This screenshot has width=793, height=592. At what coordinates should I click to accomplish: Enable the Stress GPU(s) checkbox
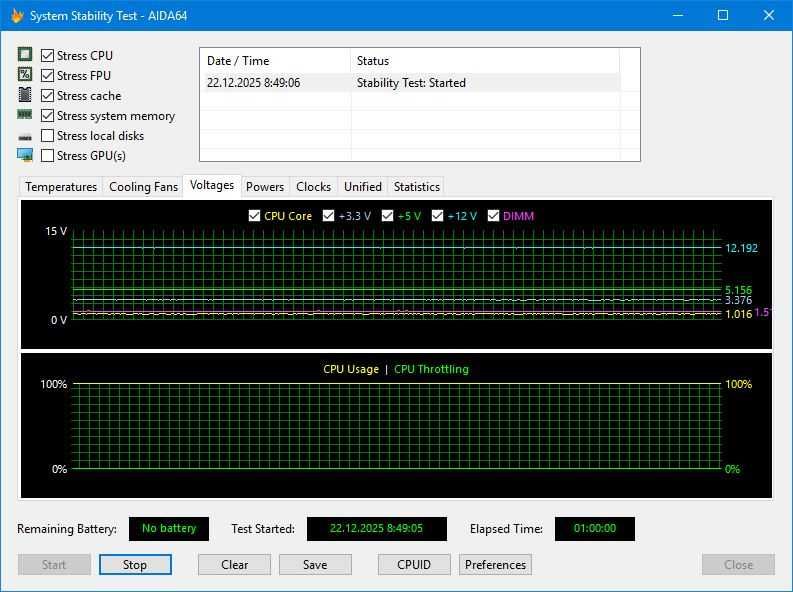tap(47, 155)
